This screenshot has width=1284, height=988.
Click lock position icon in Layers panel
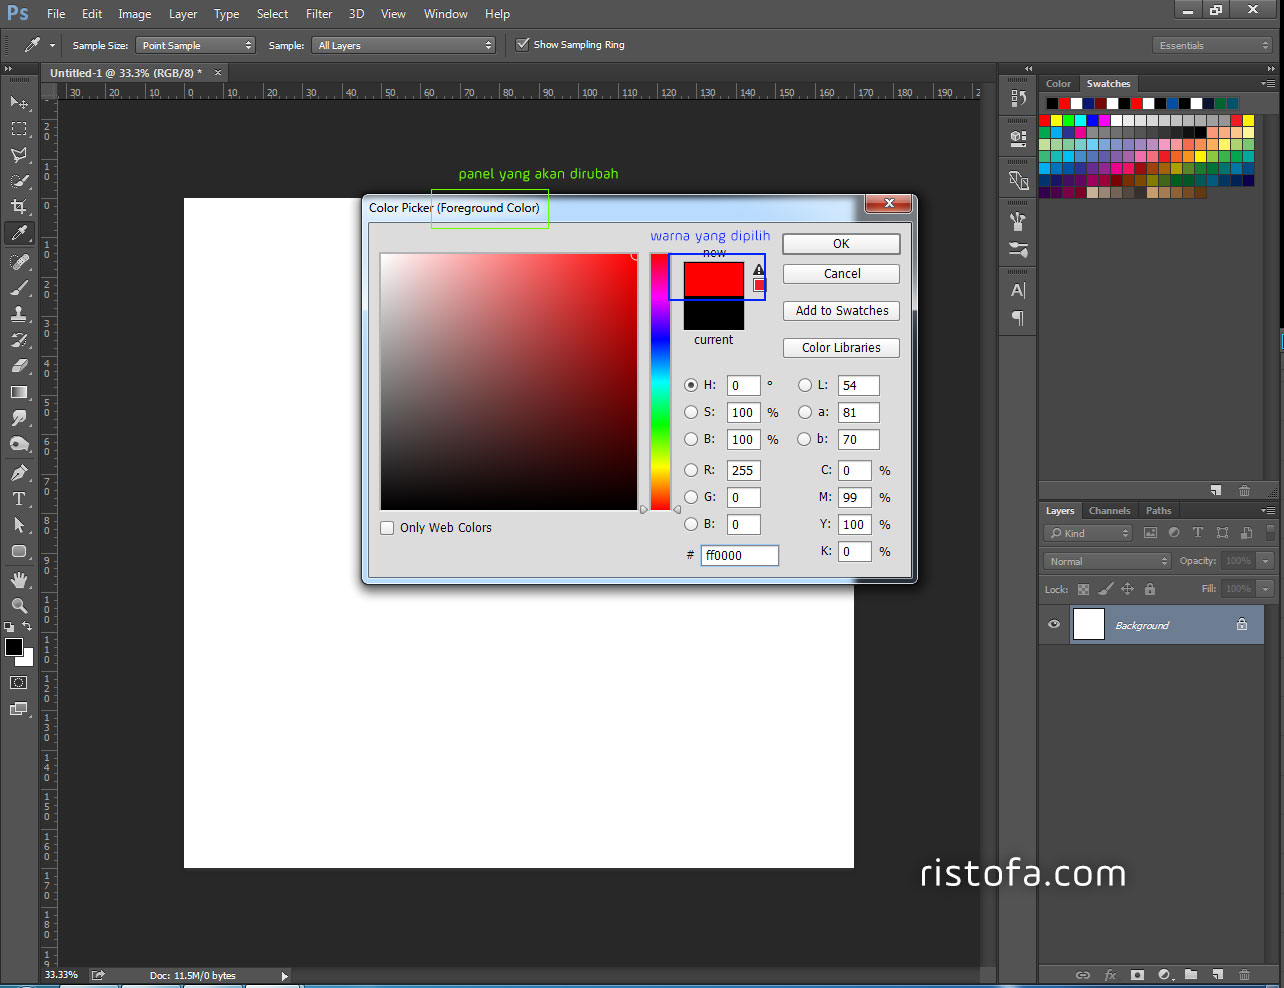[1127, 589]
